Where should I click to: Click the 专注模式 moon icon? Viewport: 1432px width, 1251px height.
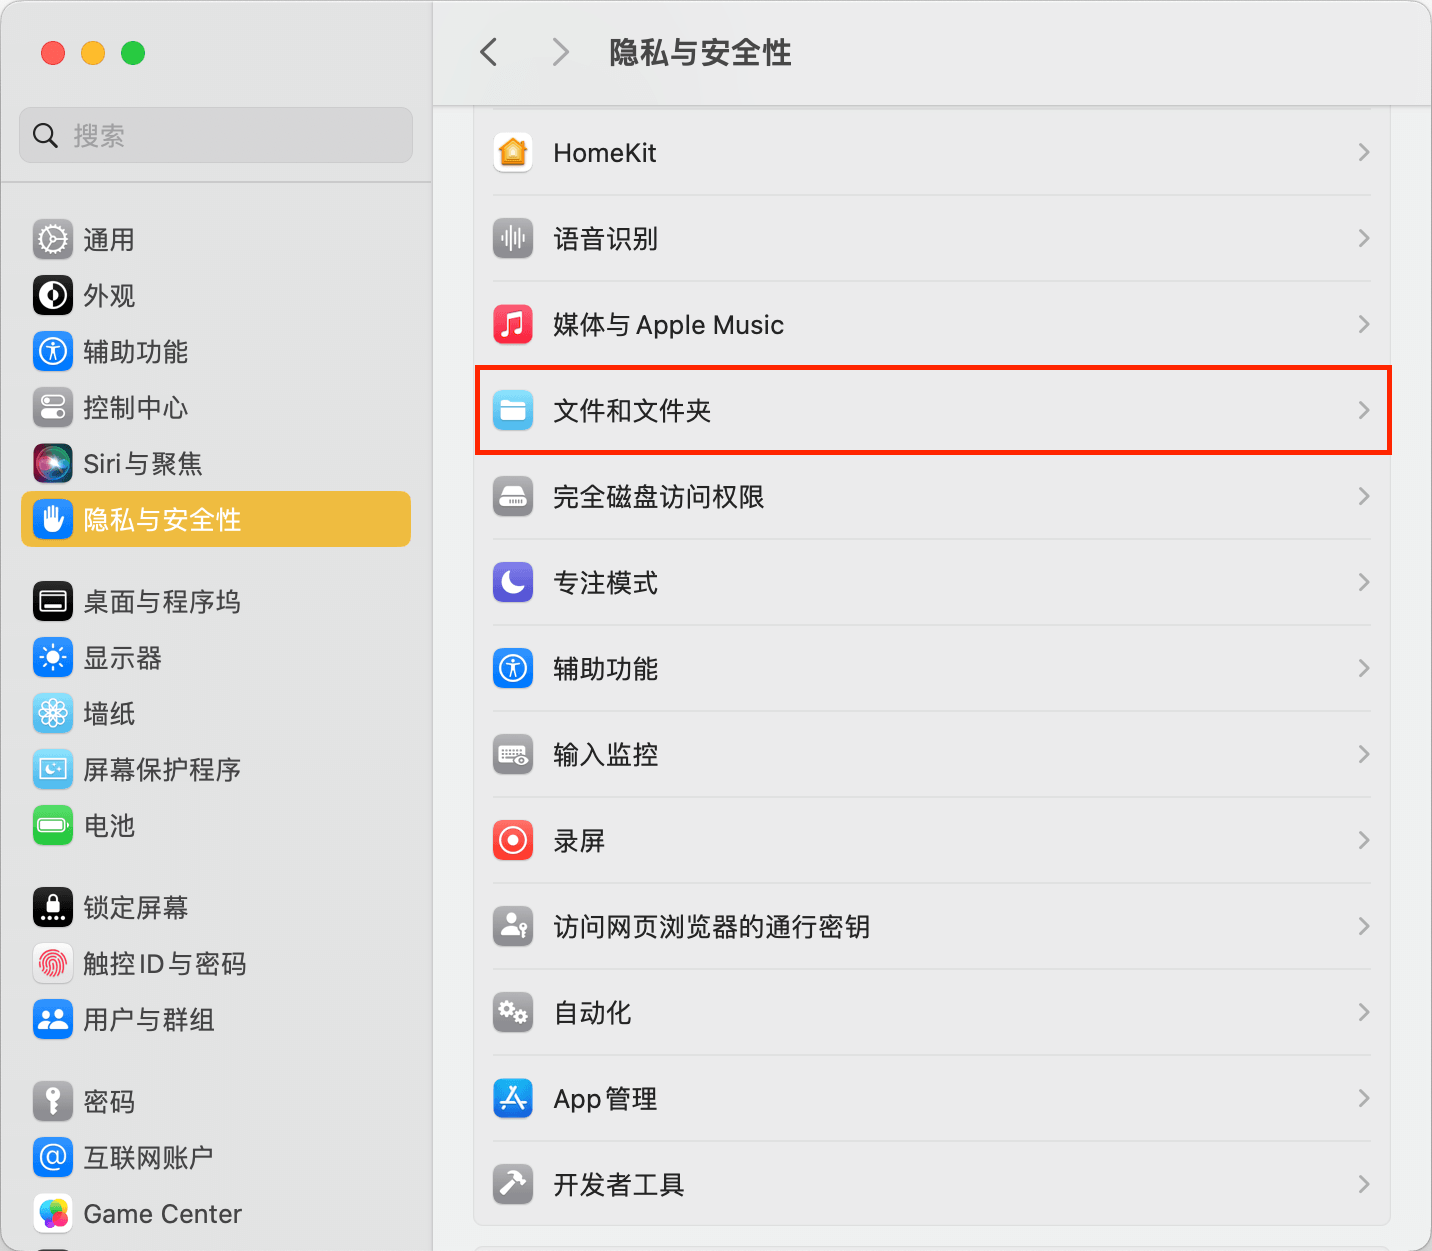(x=513, y=583)
